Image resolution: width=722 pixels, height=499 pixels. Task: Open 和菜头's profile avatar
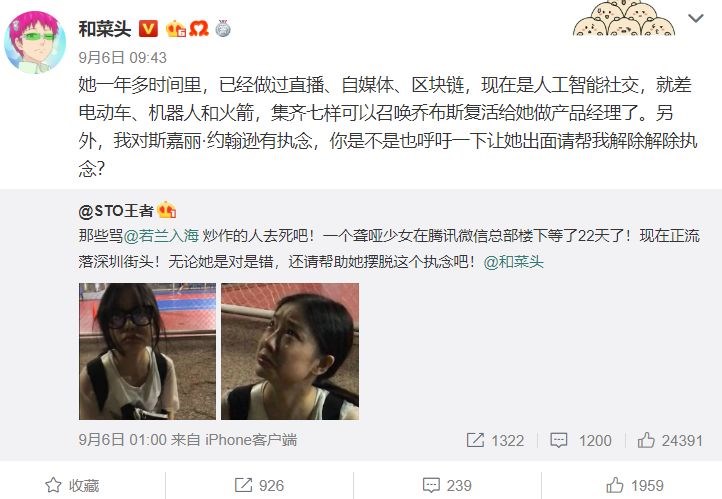pyautogui.click(x=35, y=42)
